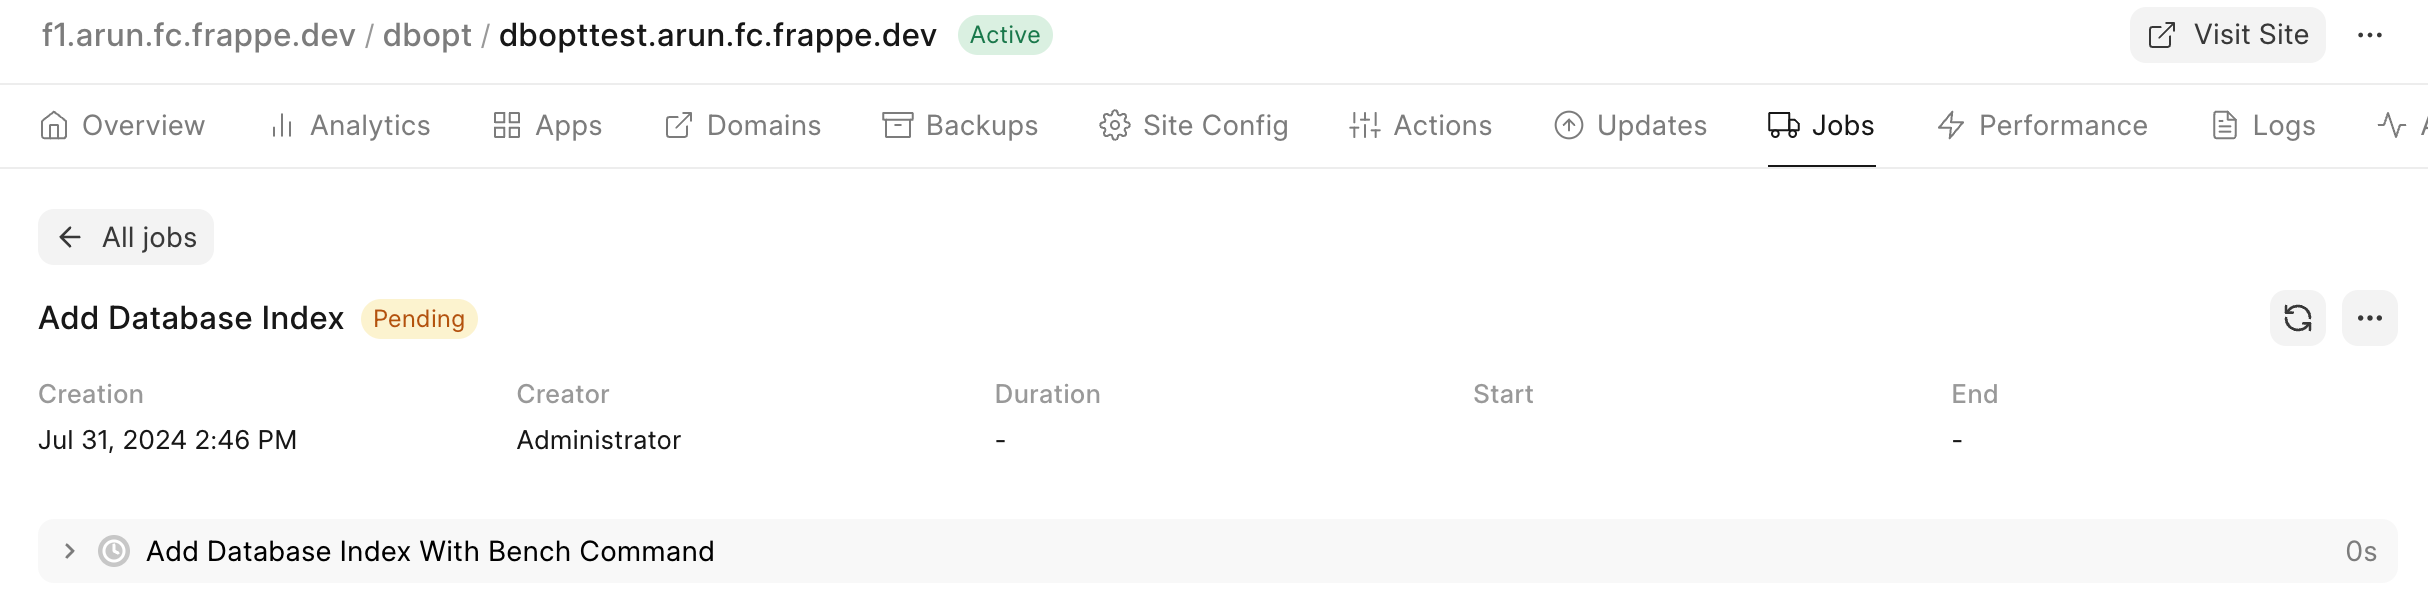Viewport: 2428px width, 611px height.
Task: Click the Site Config gear icon
Action: [1114, 125]
